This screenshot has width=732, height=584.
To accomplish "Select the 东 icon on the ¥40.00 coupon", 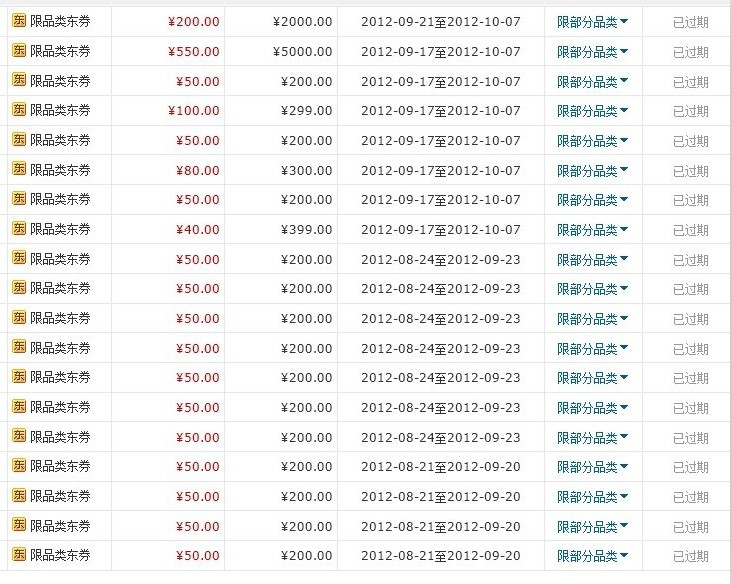I will coord(19,229).
